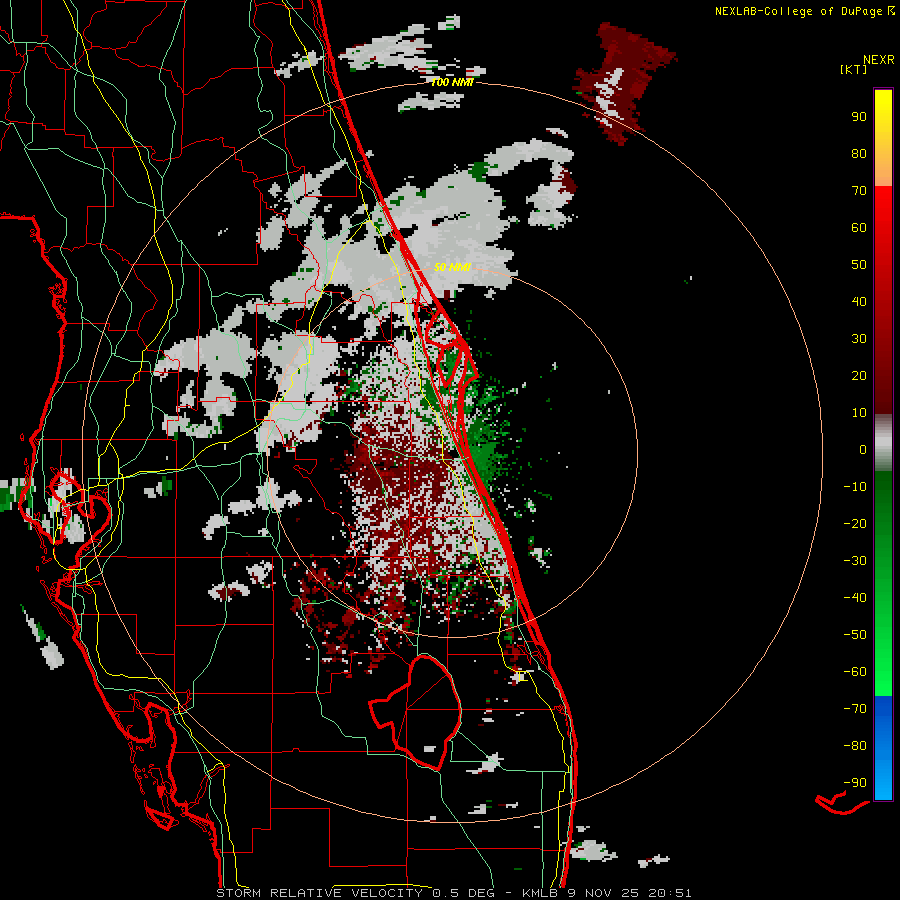Click the positive 10 knot scale label
This screenshot has width=900, height=900.
[x=859, y=413]
